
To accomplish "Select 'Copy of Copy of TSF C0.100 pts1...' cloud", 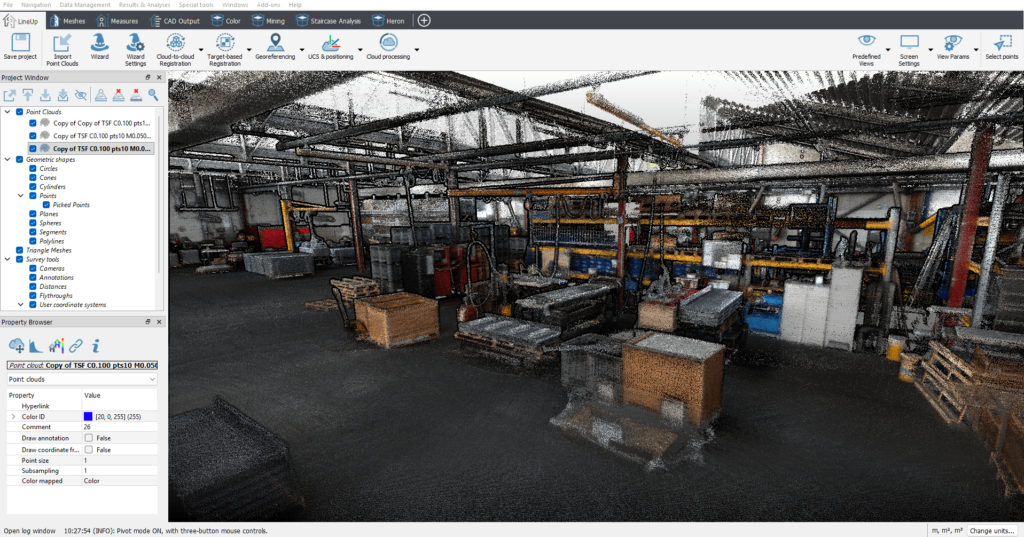I will click(x=101, y=123).
